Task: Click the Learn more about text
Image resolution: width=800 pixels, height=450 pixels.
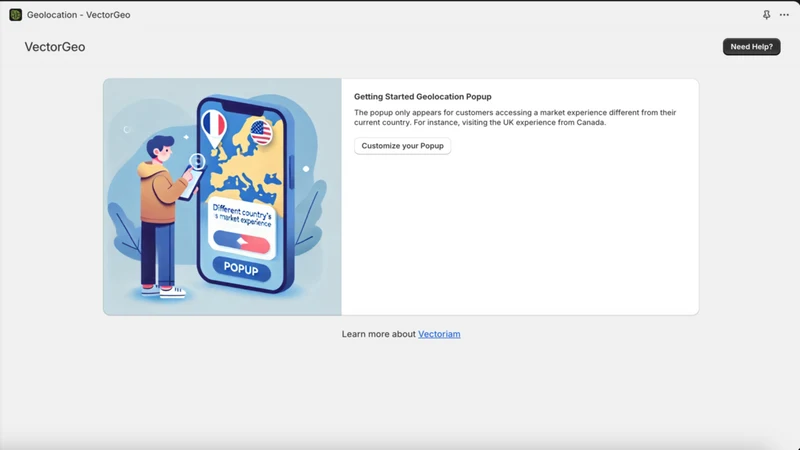Action: 379,334
